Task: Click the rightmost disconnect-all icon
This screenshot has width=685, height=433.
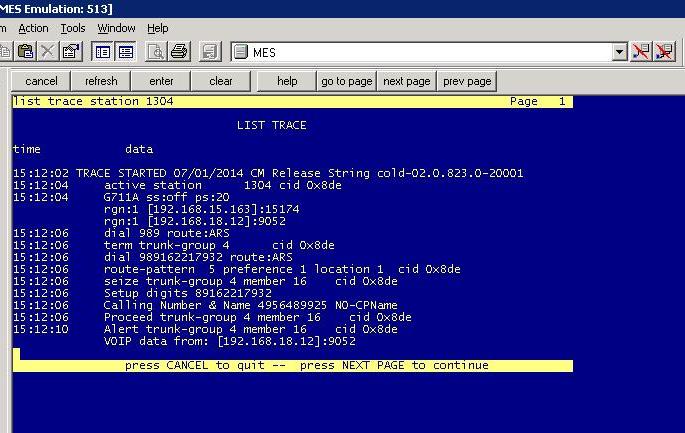Action: [x=664, y=52]
